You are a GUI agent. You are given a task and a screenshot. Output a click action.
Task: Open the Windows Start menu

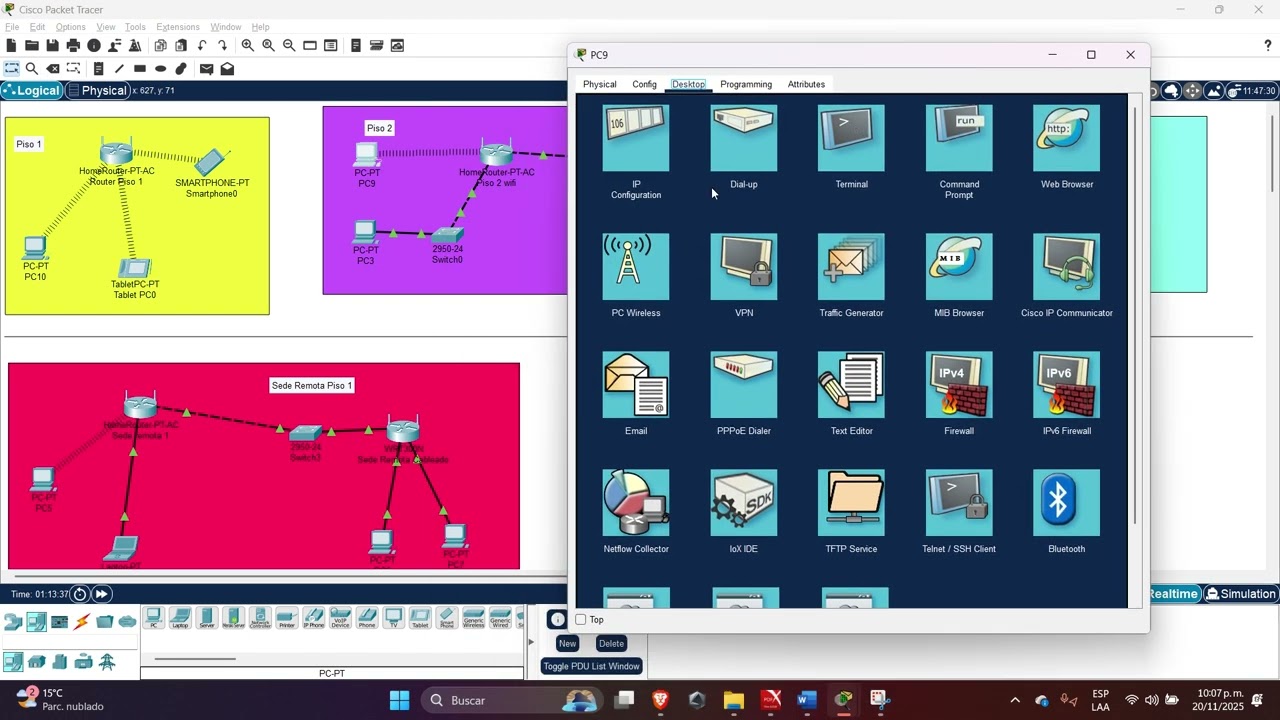pos(399,700)
